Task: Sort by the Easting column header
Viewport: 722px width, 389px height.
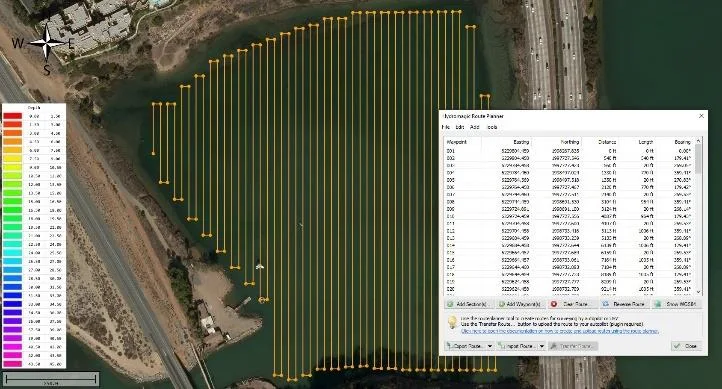Action: click(x=507, y=142)
